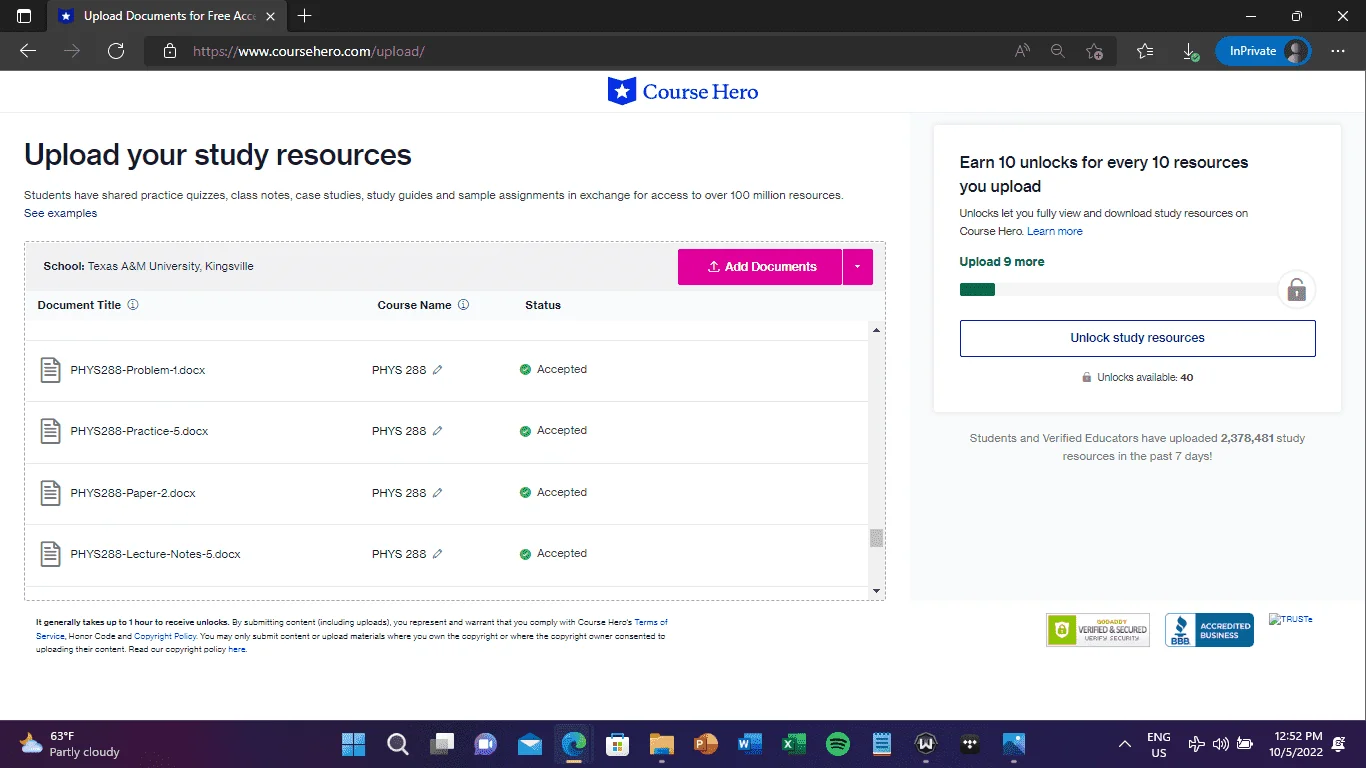The image size is (1366, 768).
Task: Add this page to favorites
Action: pyautogui.click(x=1094, y=51)
